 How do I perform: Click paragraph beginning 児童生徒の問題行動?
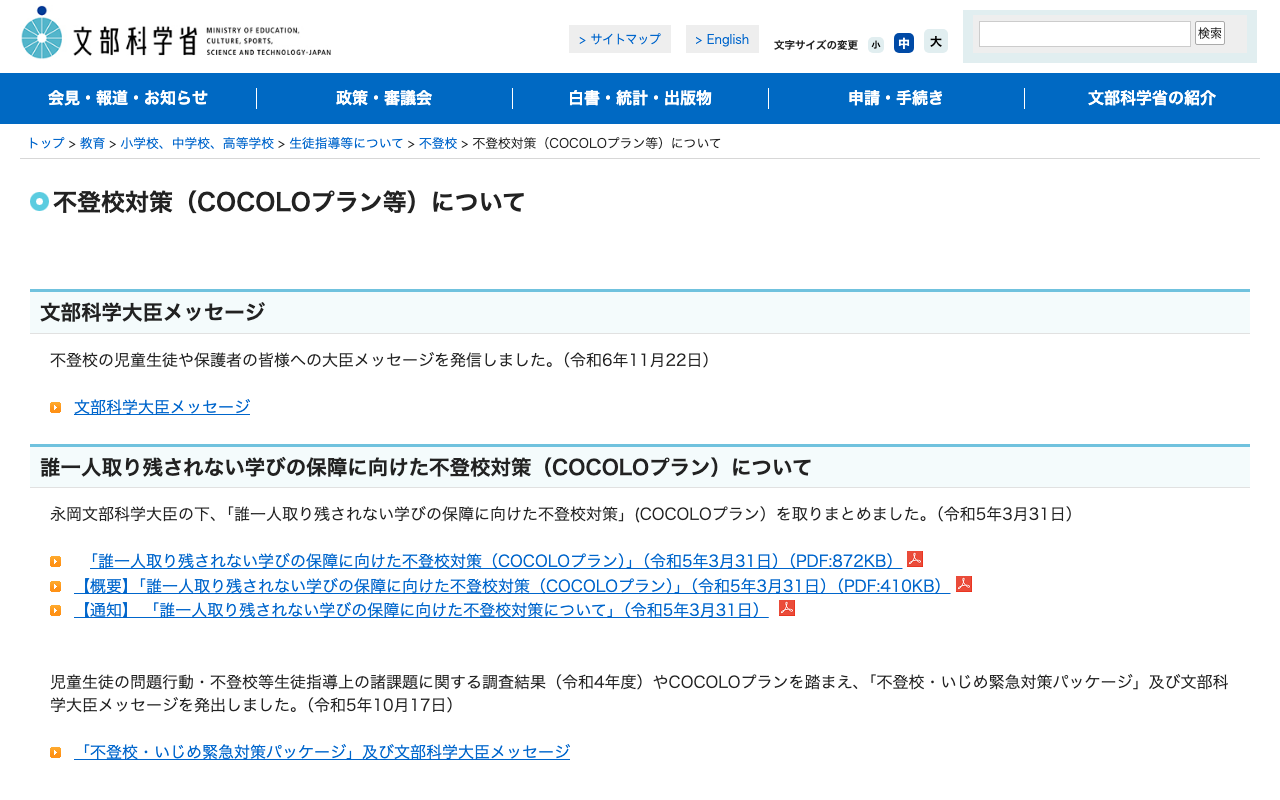click(640, 693)
